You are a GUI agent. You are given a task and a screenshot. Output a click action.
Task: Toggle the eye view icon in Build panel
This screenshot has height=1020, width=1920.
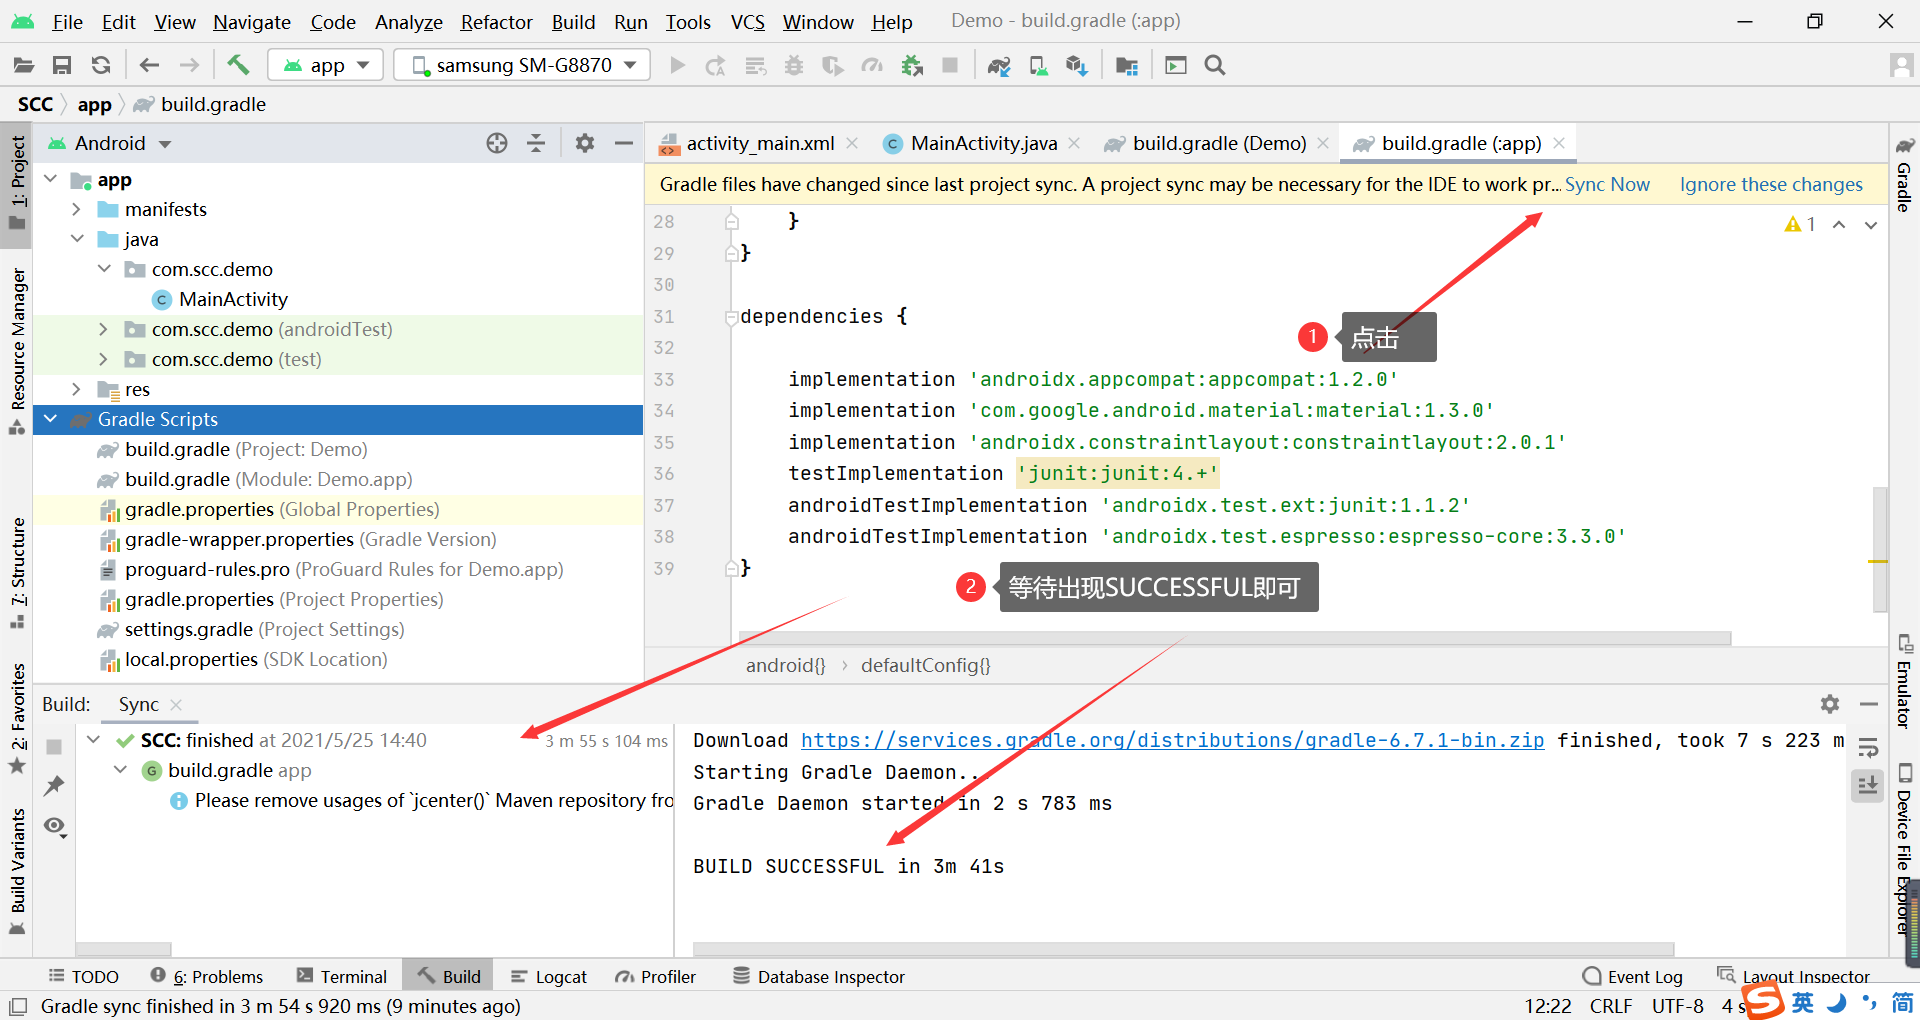click(55, 826)
